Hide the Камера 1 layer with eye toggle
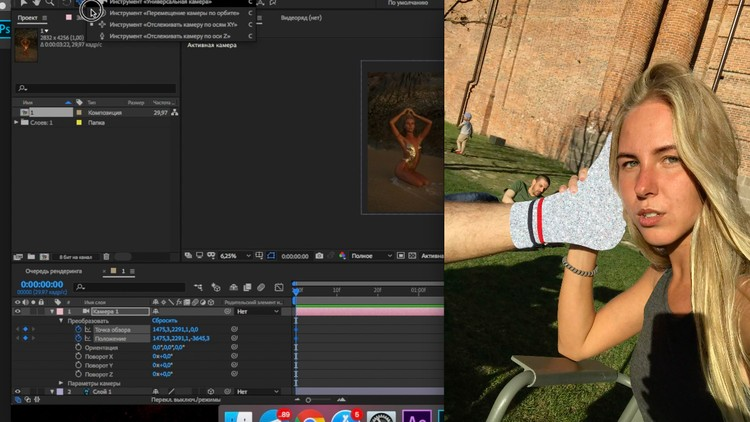 point(18,312)
